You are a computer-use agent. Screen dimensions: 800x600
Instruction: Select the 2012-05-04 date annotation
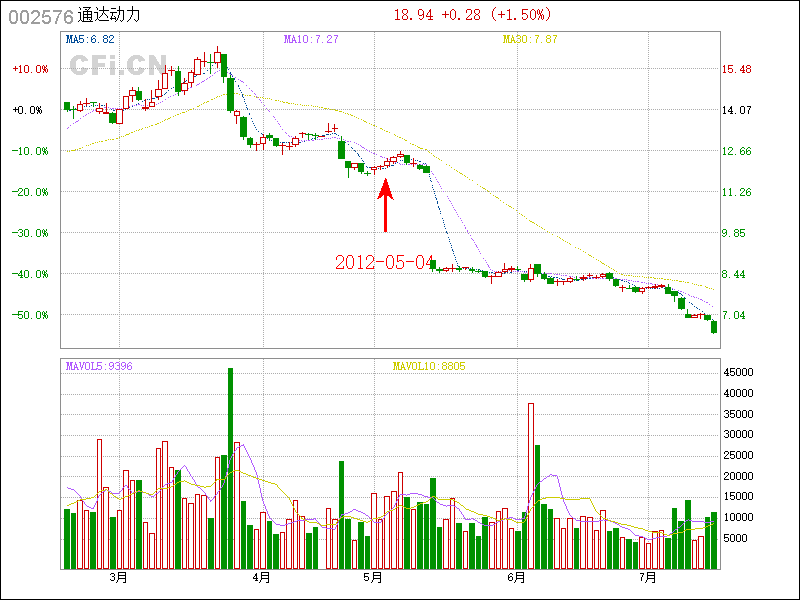384,262
